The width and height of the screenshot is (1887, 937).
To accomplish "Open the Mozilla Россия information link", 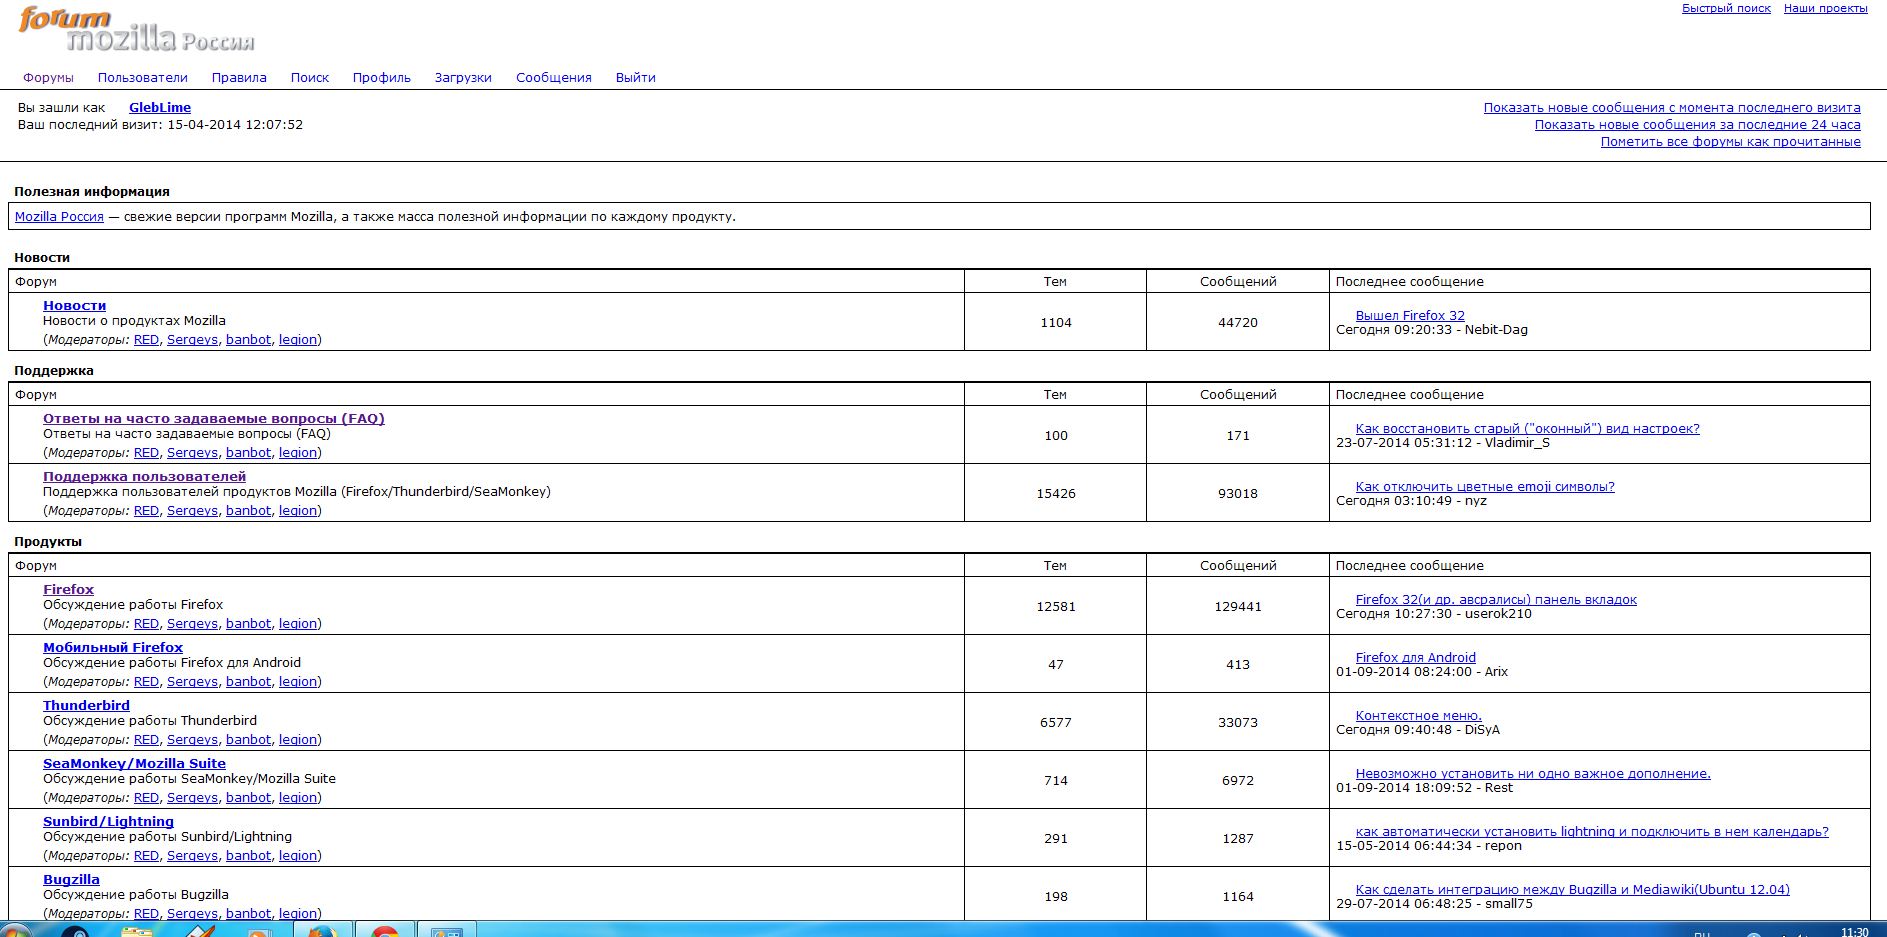I will [59, 216].
